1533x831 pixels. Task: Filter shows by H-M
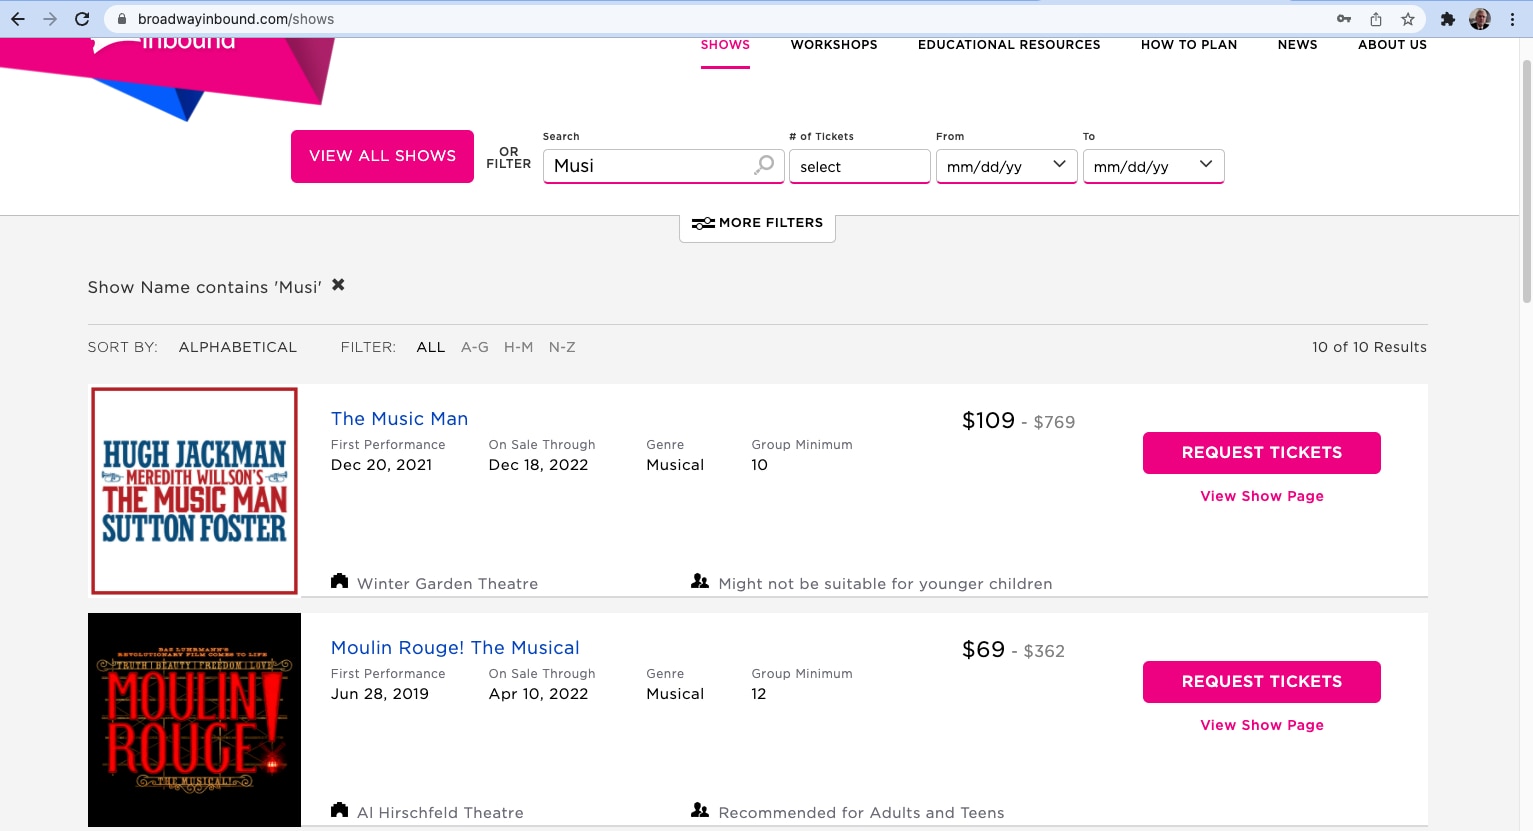[x=518, y=347]
